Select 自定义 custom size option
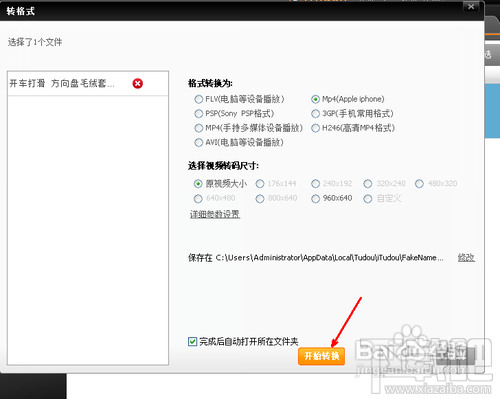 [x=368, y=199]
